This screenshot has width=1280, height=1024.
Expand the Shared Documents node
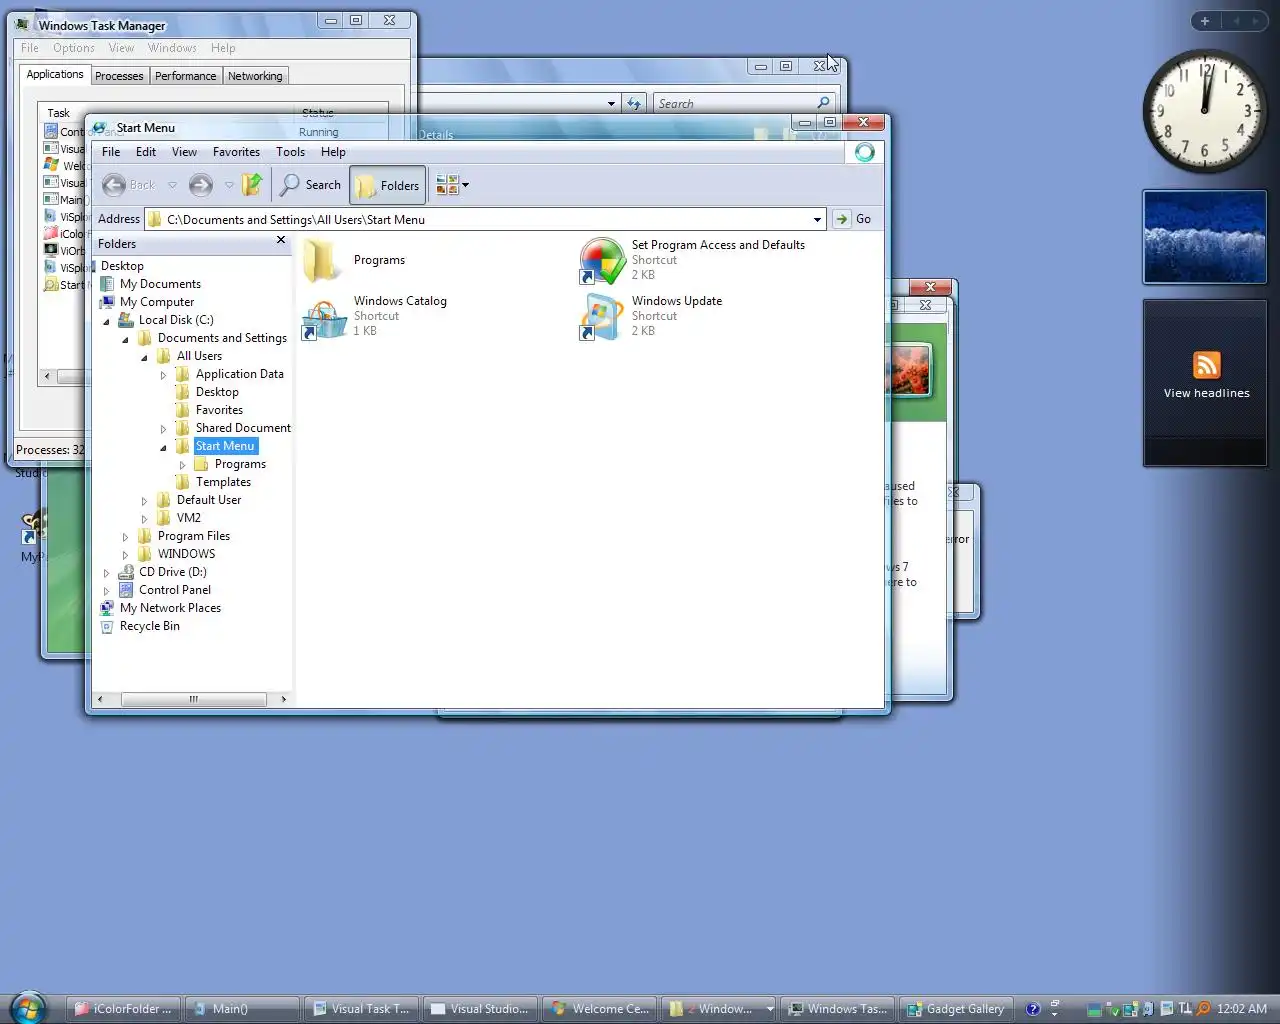pyautogui.click(x=163, y=429)
